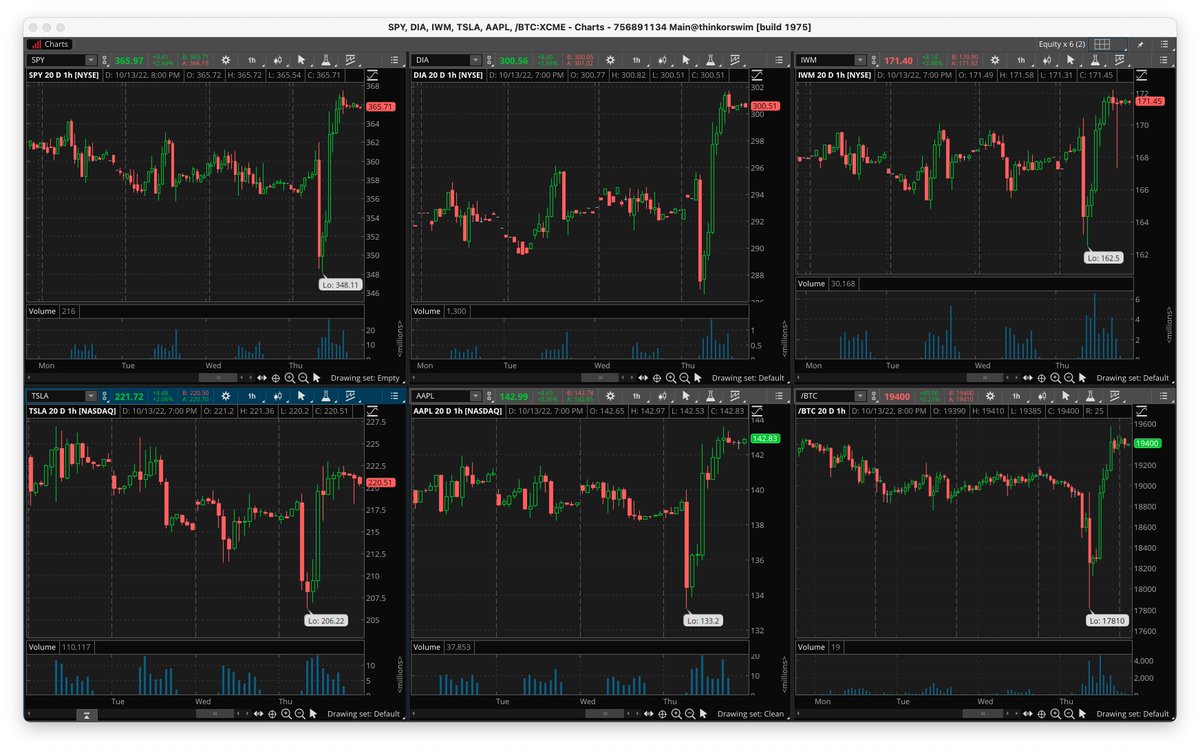Toggle symbol link icon next to DIA
The width and height of the screenshot is (1200, 751).
pos(490,60)
